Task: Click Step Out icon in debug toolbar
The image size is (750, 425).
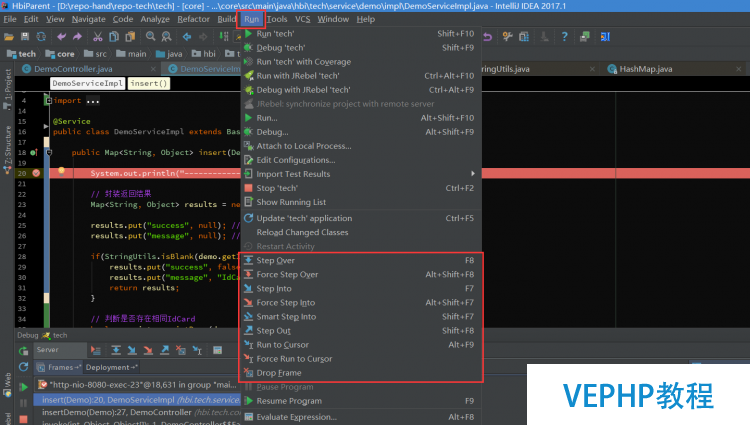Action: (165, 350)
